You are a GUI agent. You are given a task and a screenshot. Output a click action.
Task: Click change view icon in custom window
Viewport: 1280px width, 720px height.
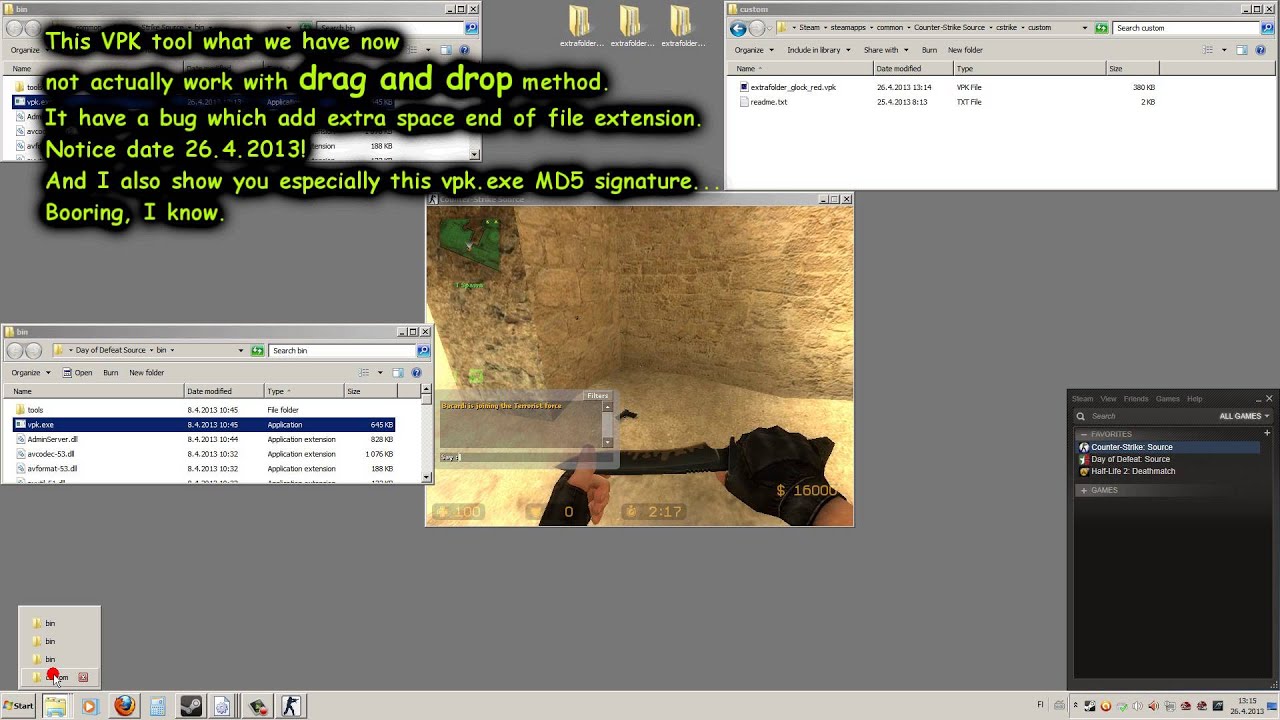point(1208,50)
